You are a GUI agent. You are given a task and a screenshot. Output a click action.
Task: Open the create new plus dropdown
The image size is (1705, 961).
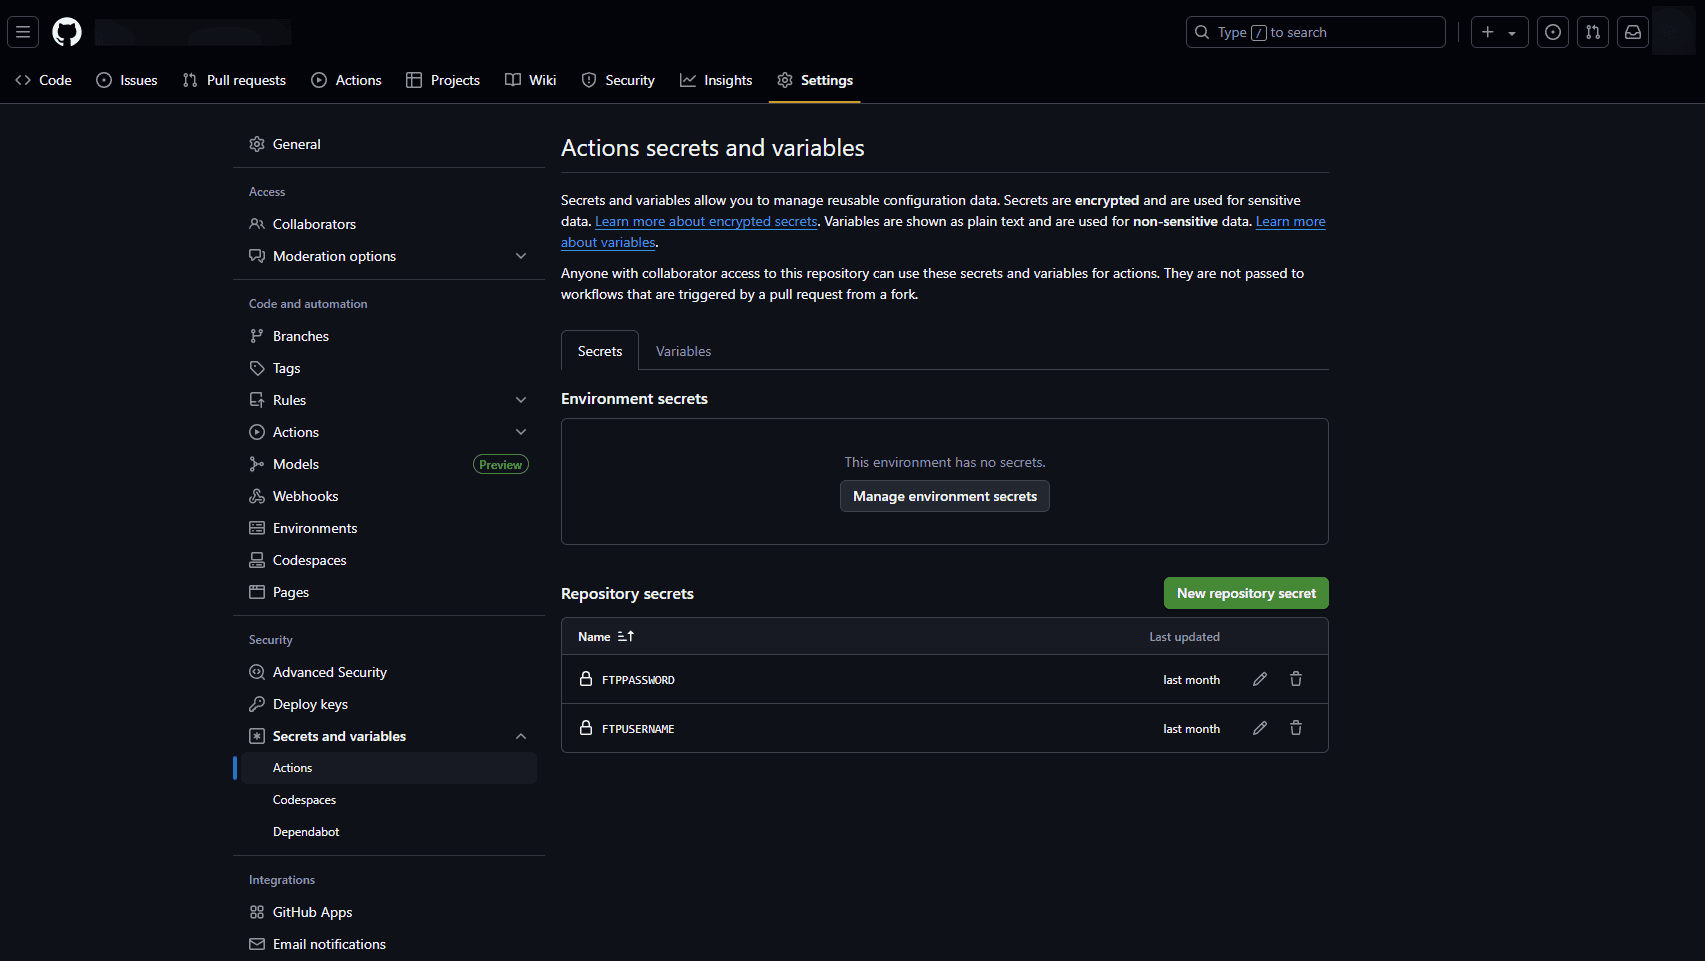(x=1499, y=32)
